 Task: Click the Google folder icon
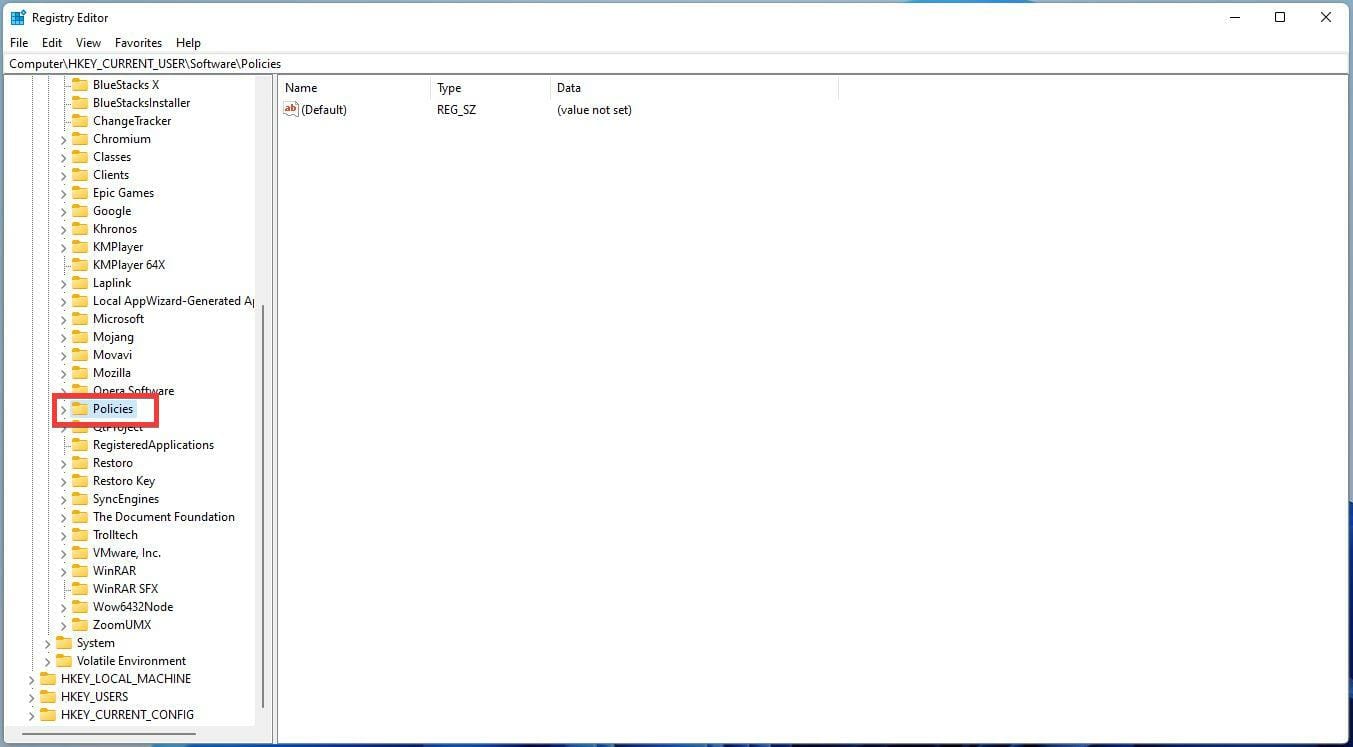(x=80, y=211)
